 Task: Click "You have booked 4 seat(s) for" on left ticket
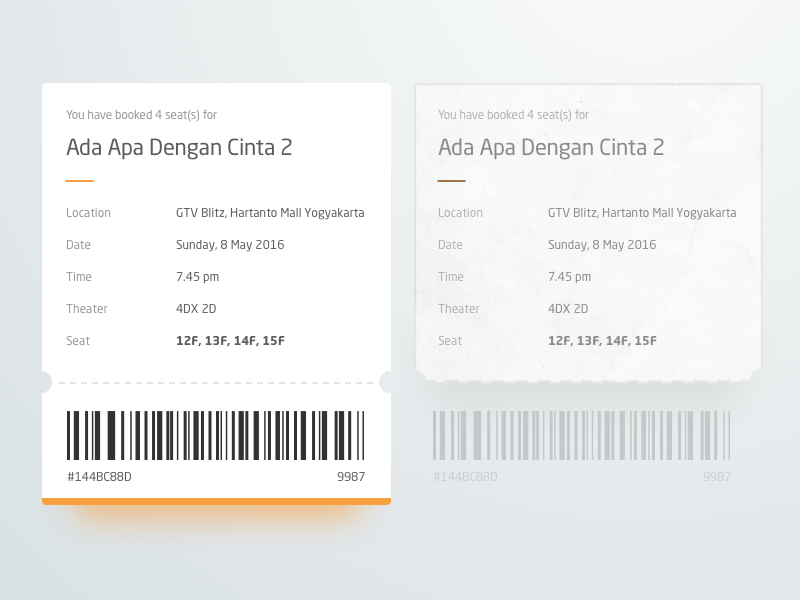[141, 115]
